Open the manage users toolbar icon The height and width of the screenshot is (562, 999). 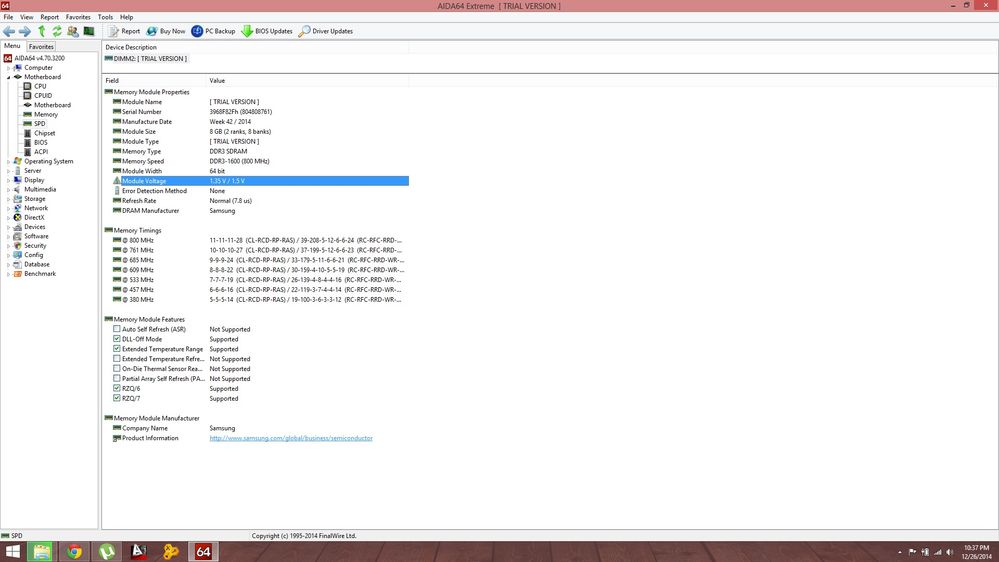(73, 31)
